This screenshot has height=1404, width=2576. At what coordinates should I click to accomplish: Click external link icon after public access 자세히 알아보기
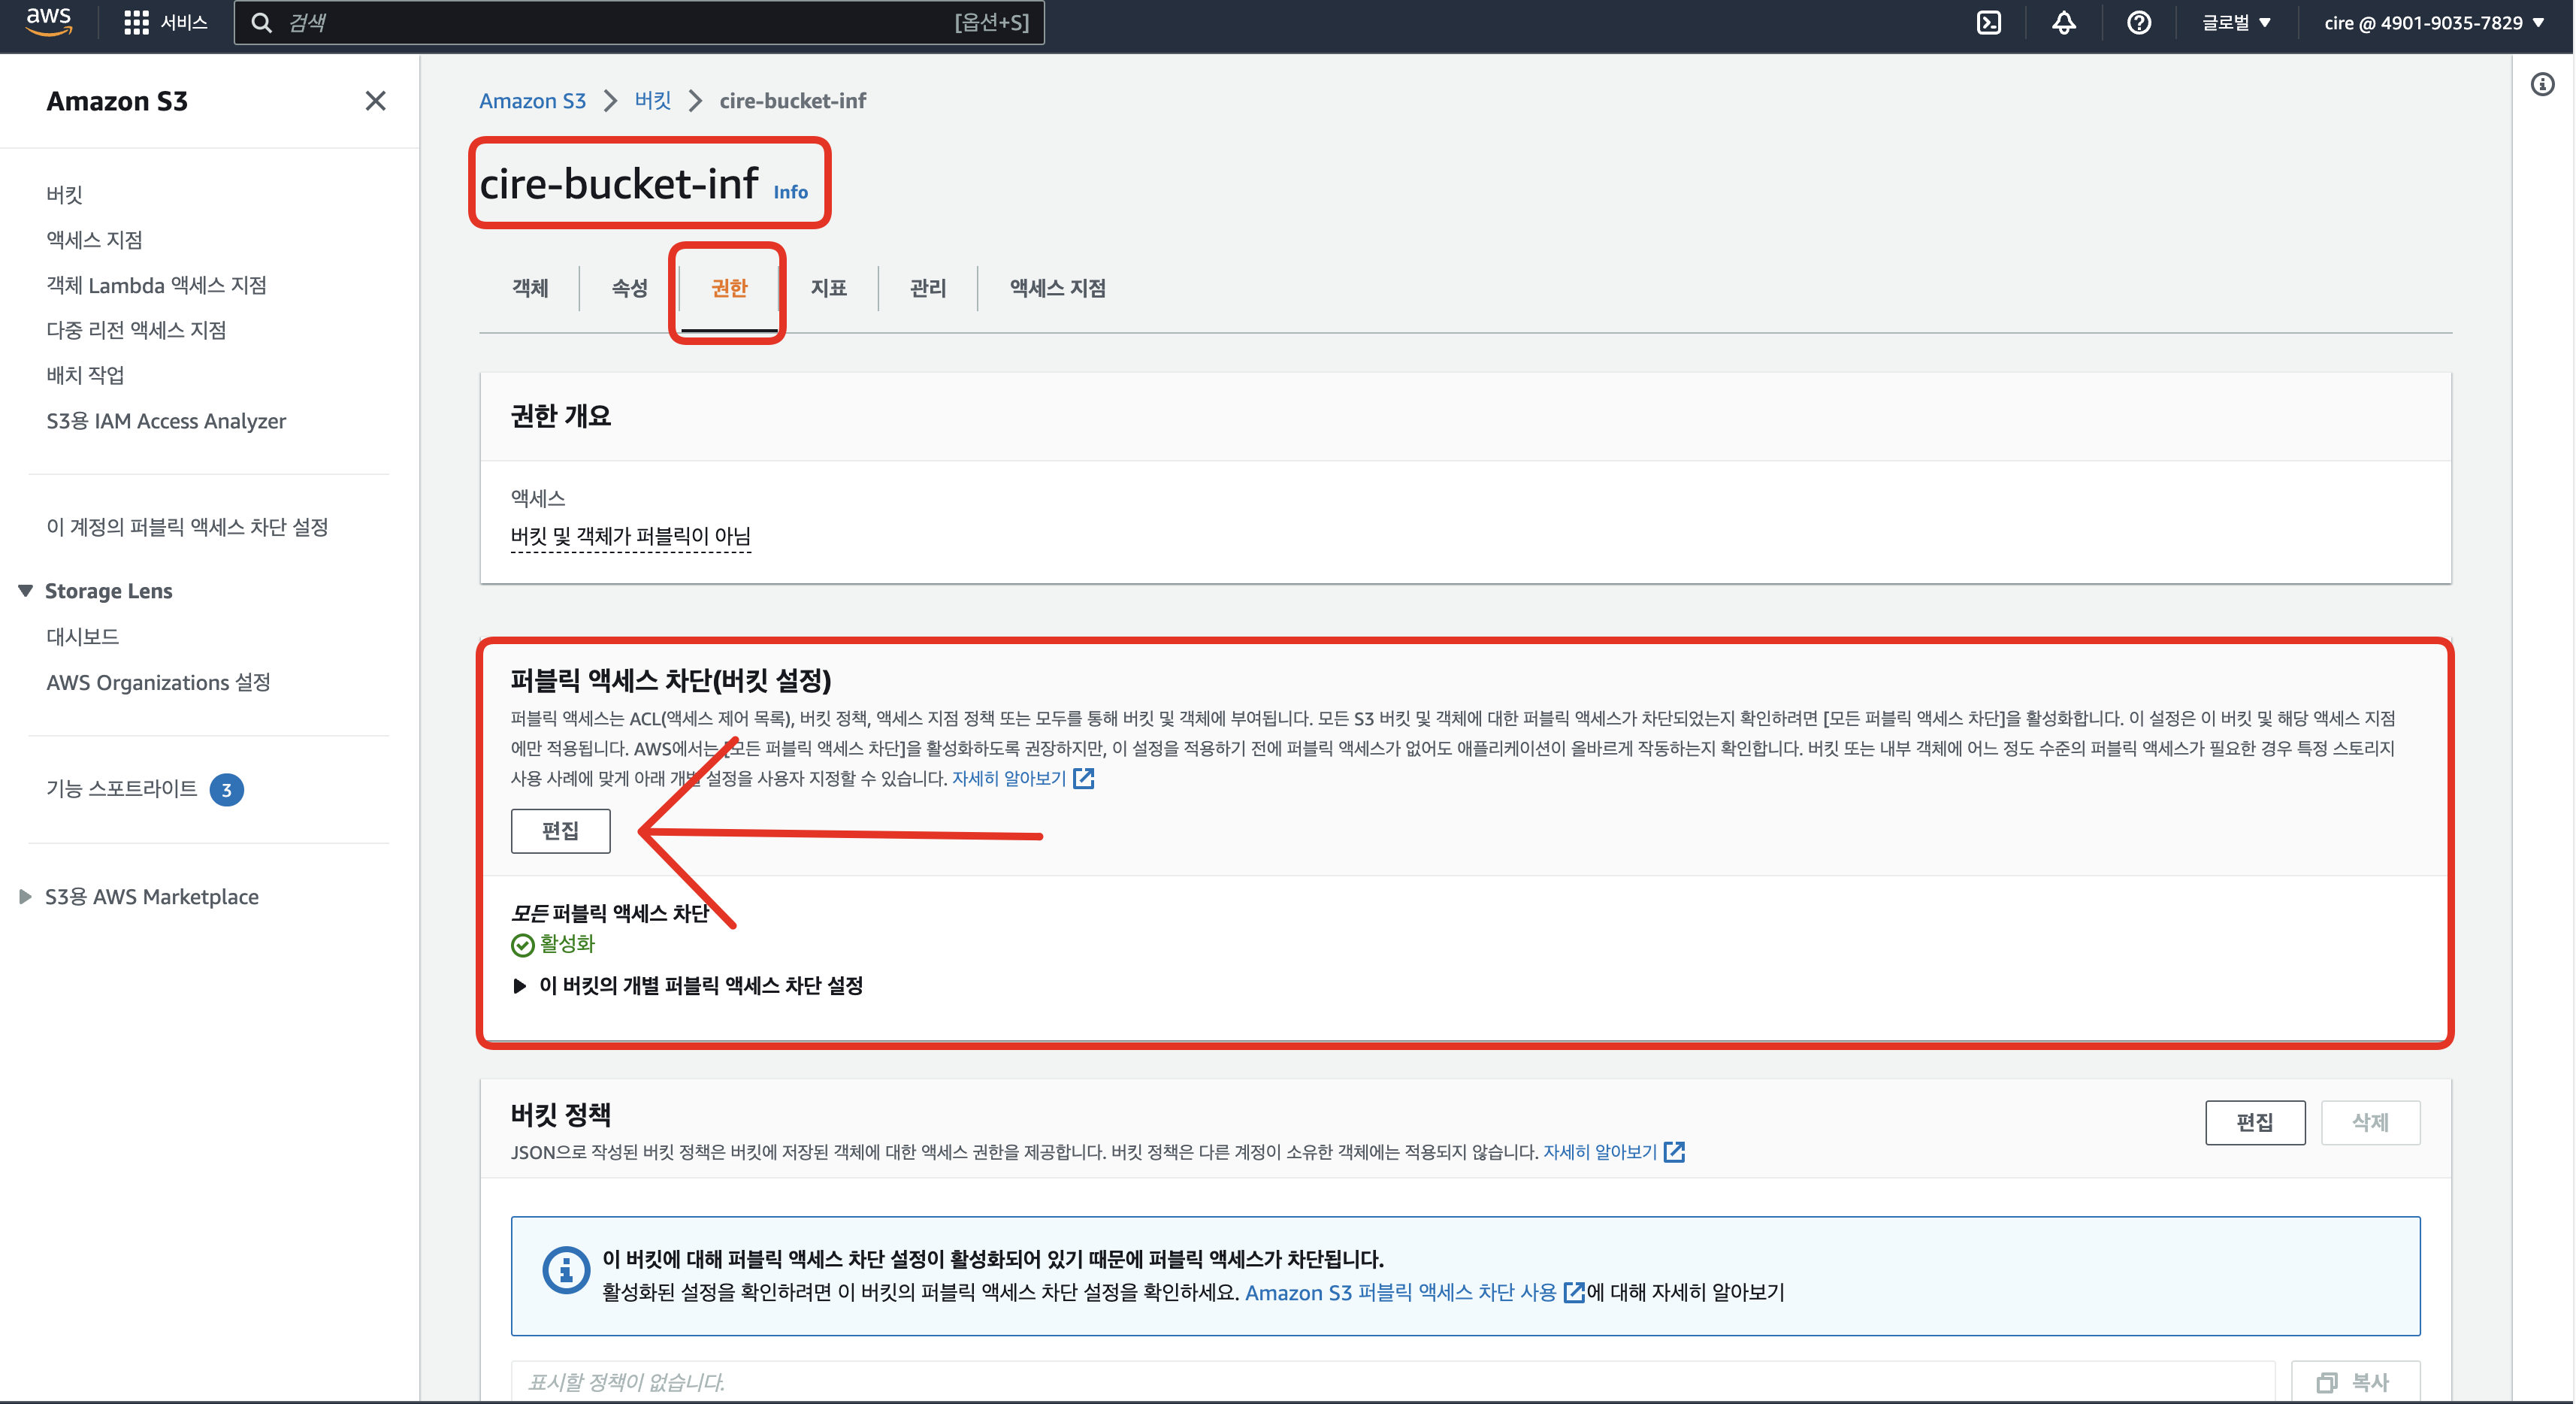tap(1084, 778)
